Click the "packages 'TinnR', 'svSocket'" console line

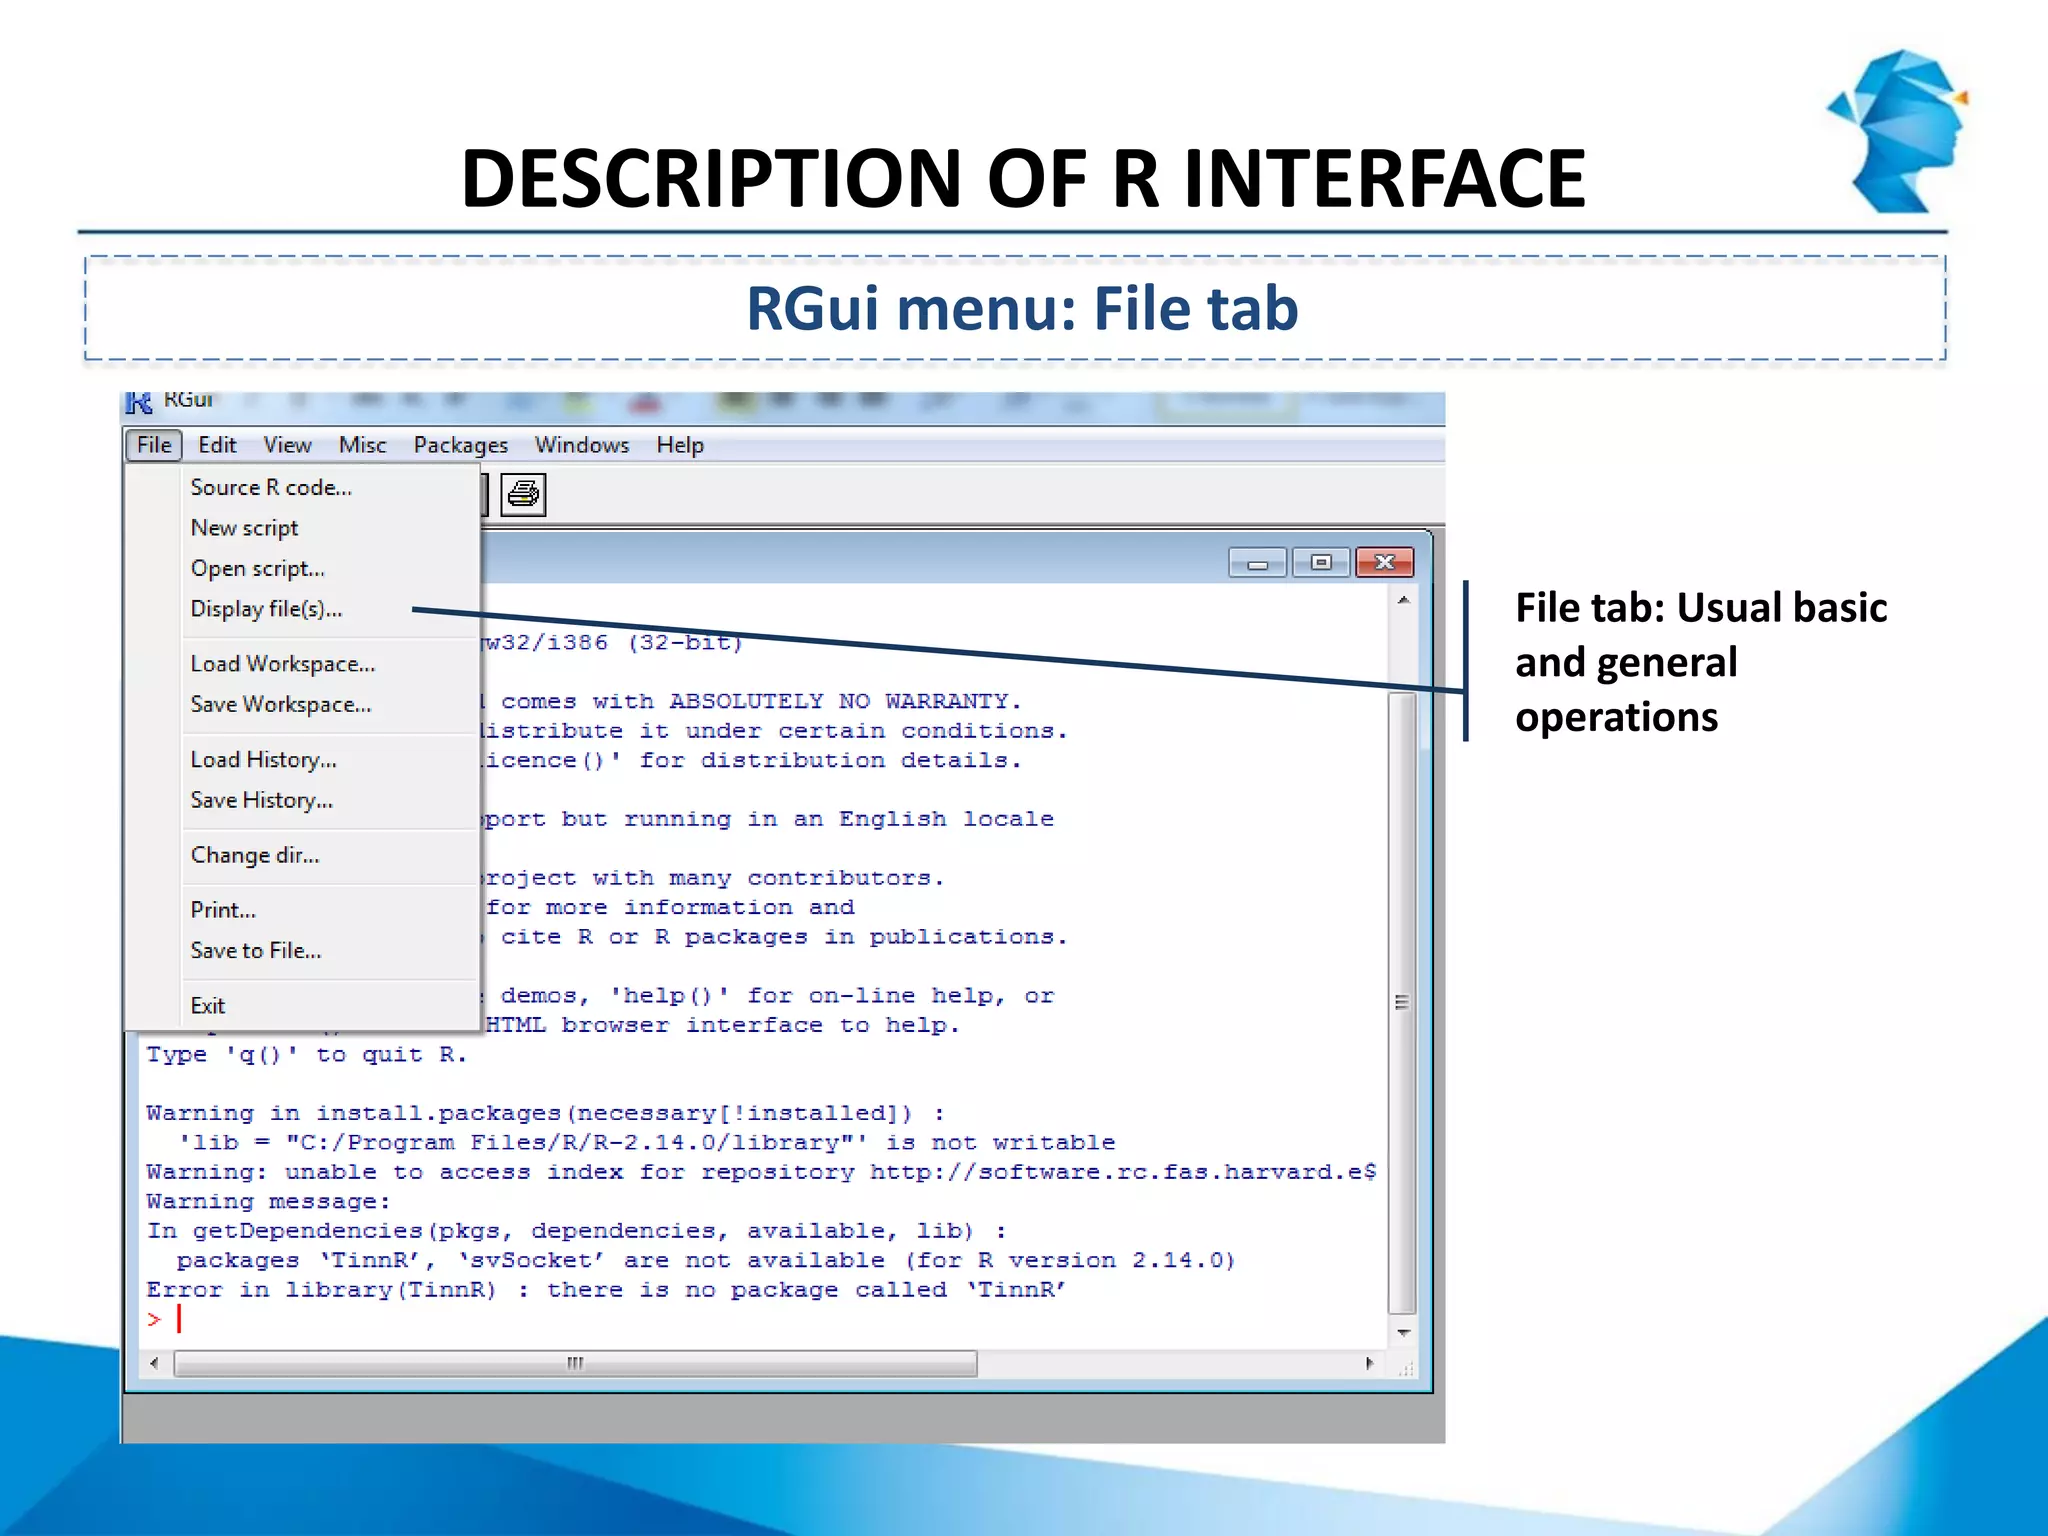tap(706, 1261)
